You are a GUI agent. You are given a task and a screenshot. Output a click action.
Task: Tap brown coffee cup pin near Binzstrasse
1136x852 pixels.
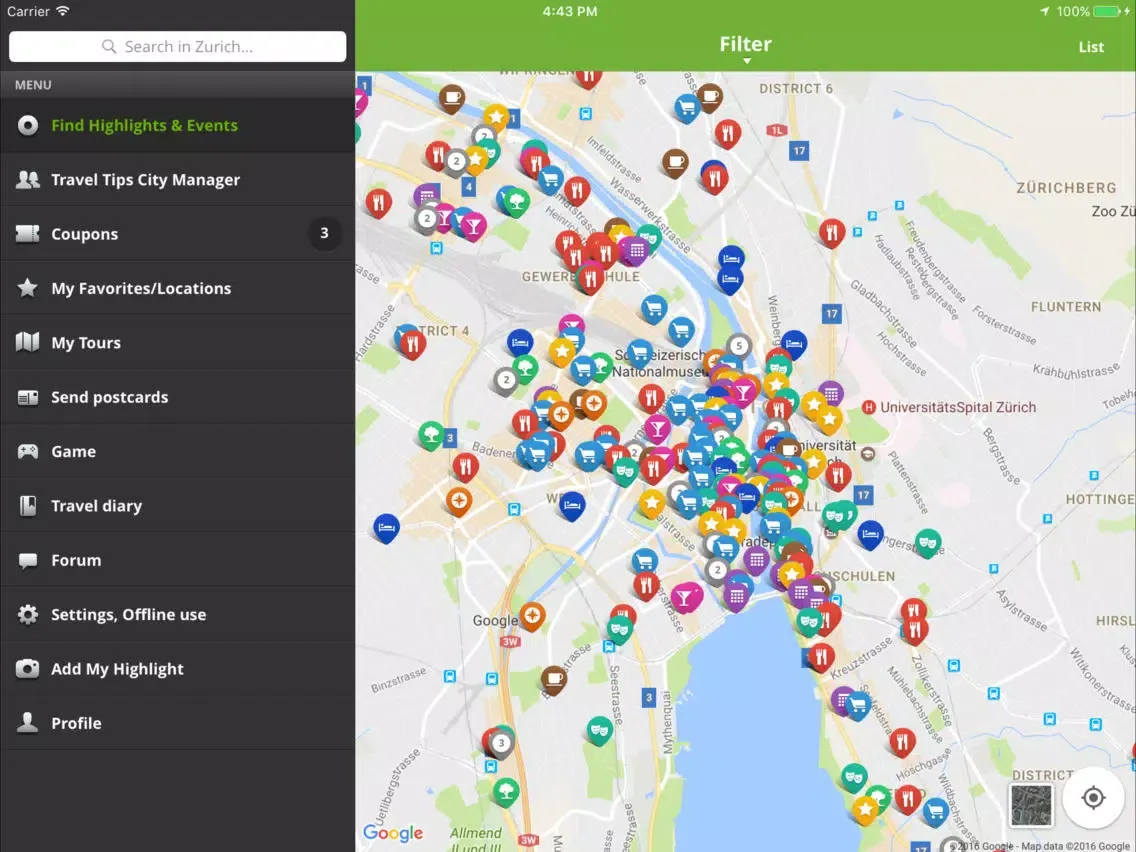554,680
